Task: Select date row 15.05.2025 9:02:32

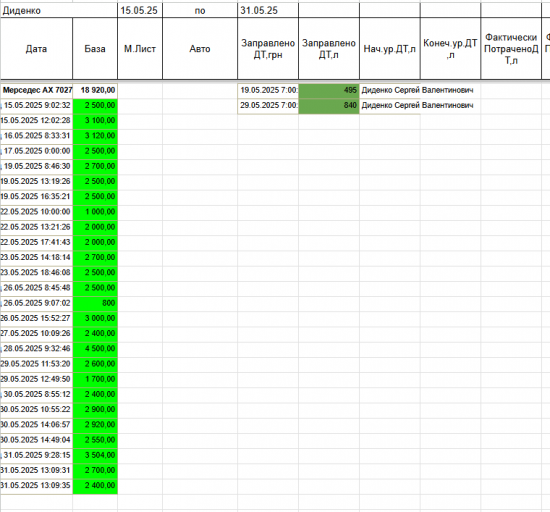Action: click(36, 106)
